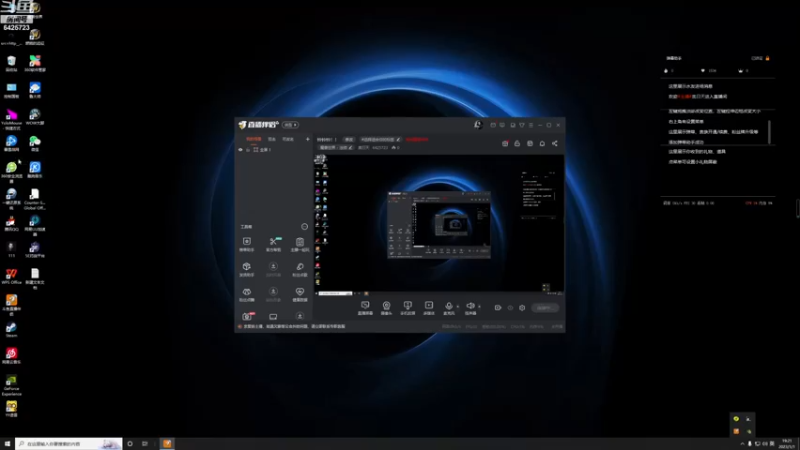The height and width of the screenshot is (450, 800).
Task: Add multimedia source with play icon
Action: 429,308
